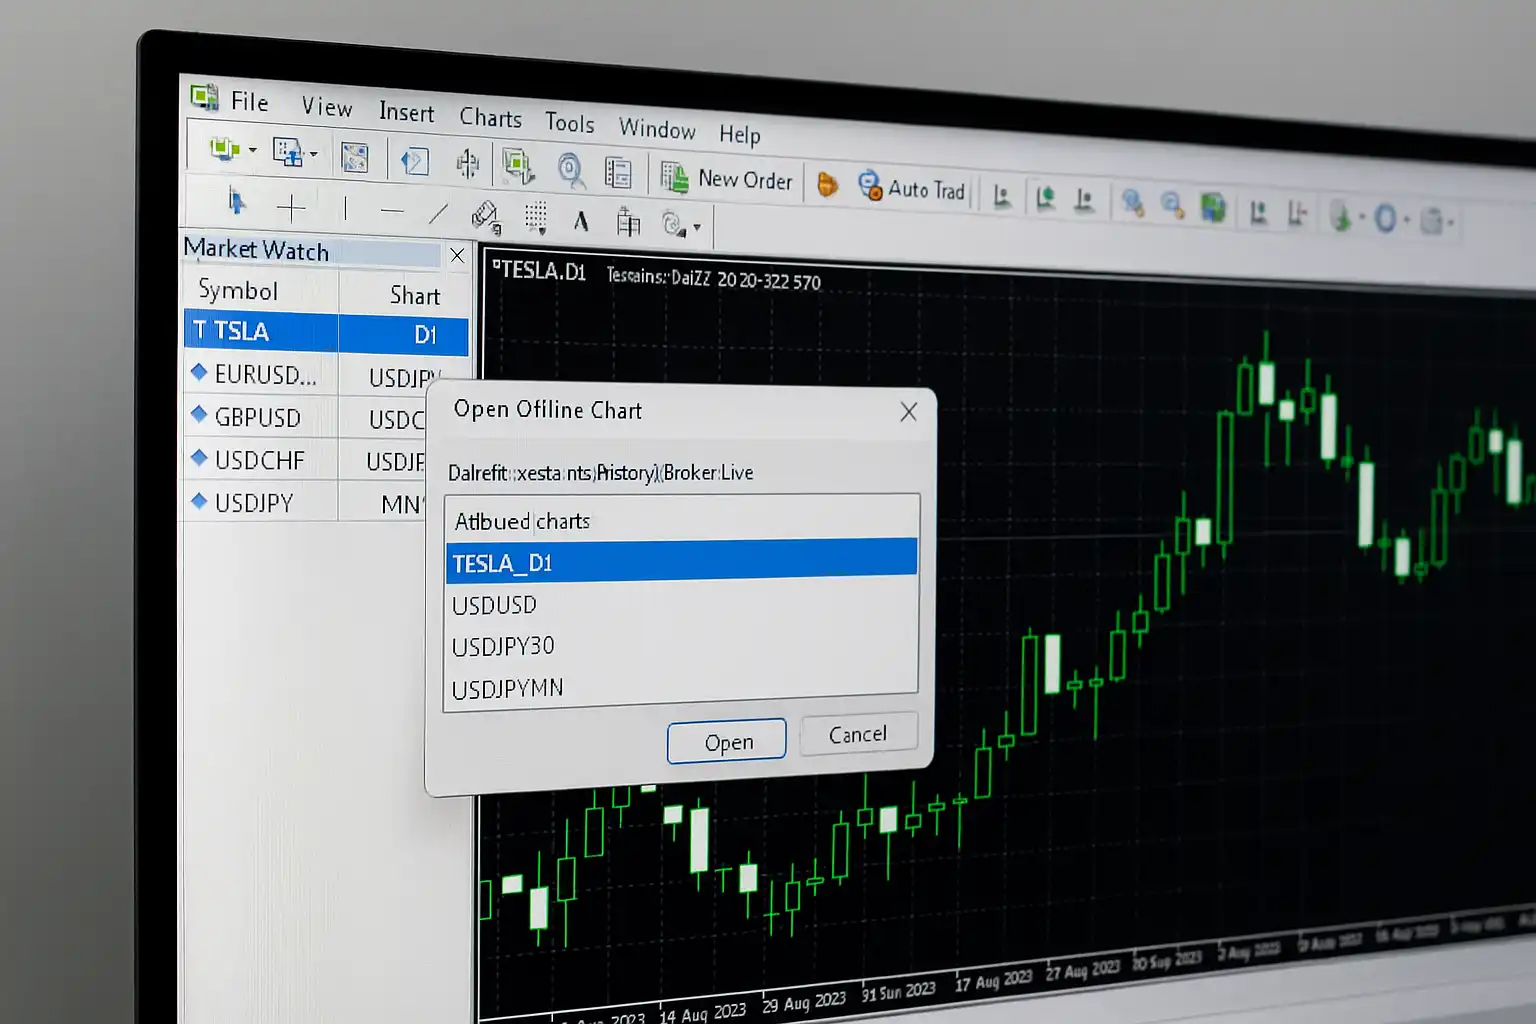
Task: Click the zoom in magnifier icon
Action: point(1132,203)
